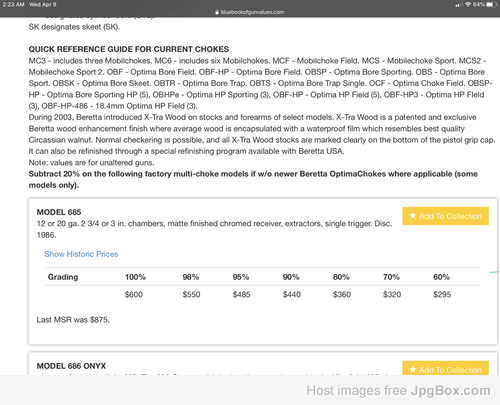
Task: Tap the bluebookofgunvalues.com address bar
Action: 250,12
